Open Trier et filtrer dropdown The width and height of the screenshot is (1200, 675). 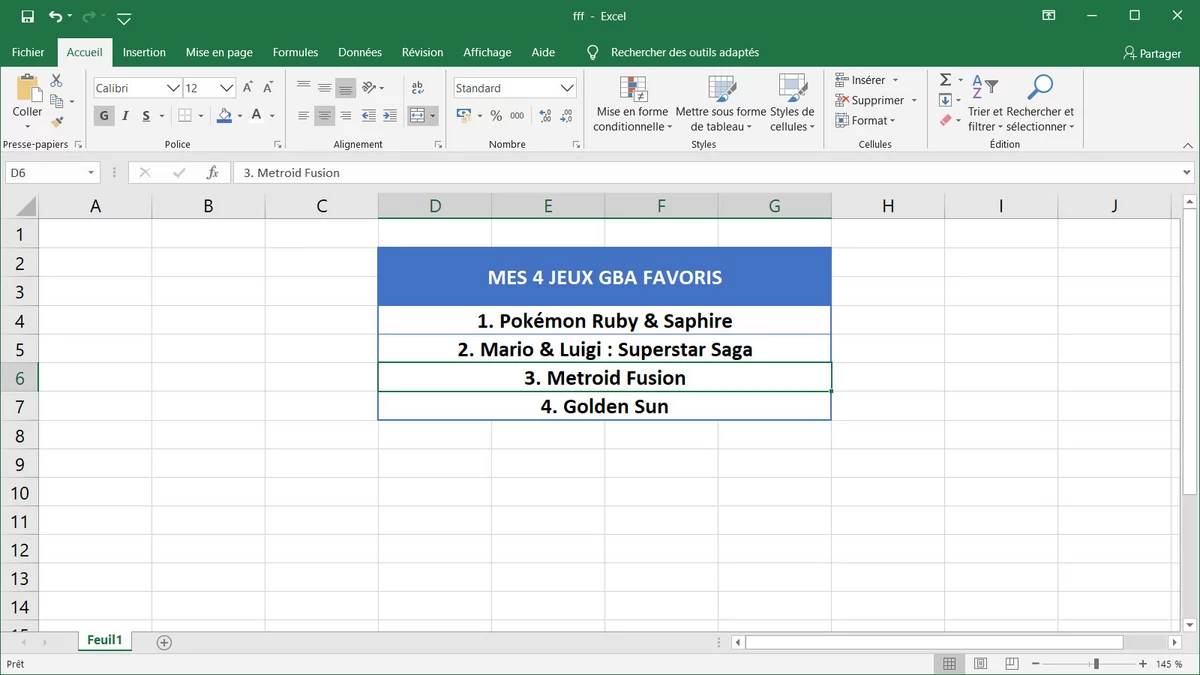coord(985,103)
